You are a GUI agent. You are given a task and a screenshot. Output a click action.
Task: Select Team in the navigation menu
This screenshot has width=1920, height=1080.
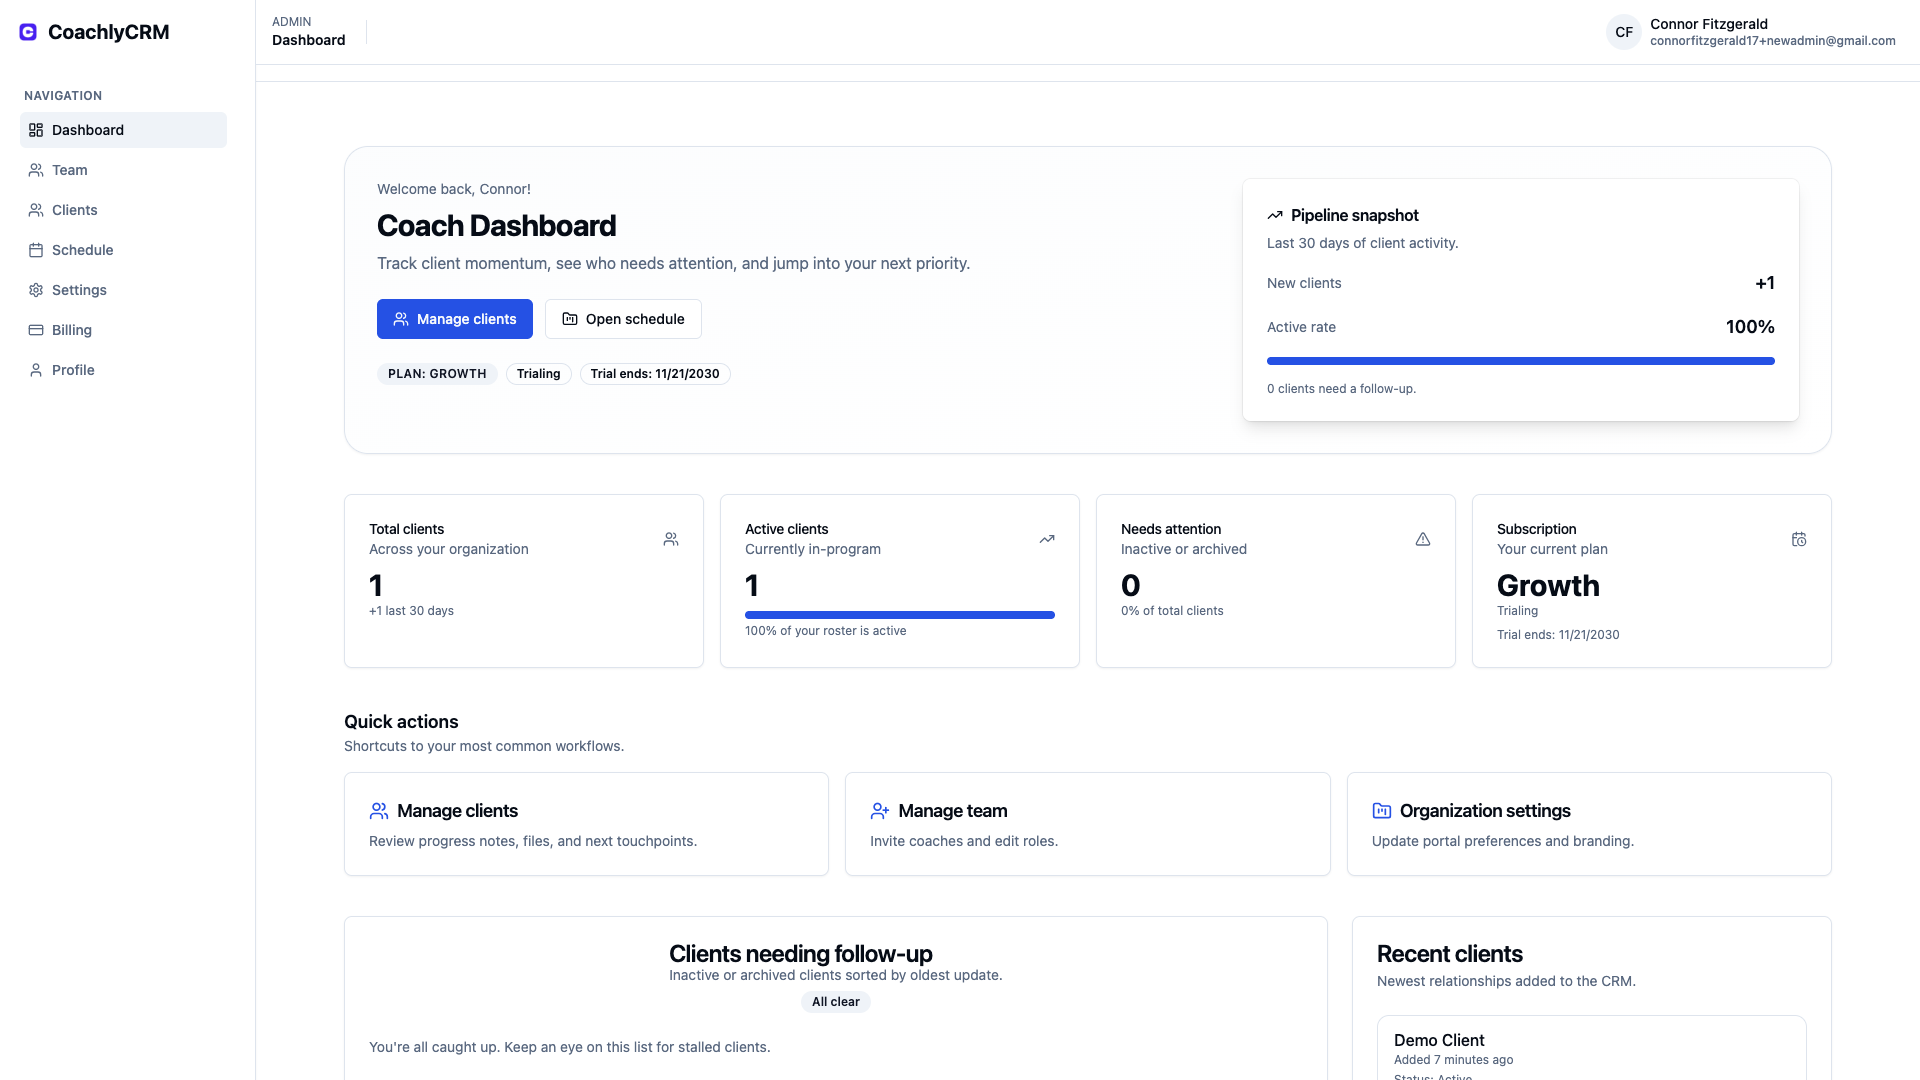[x=68, y=169]
